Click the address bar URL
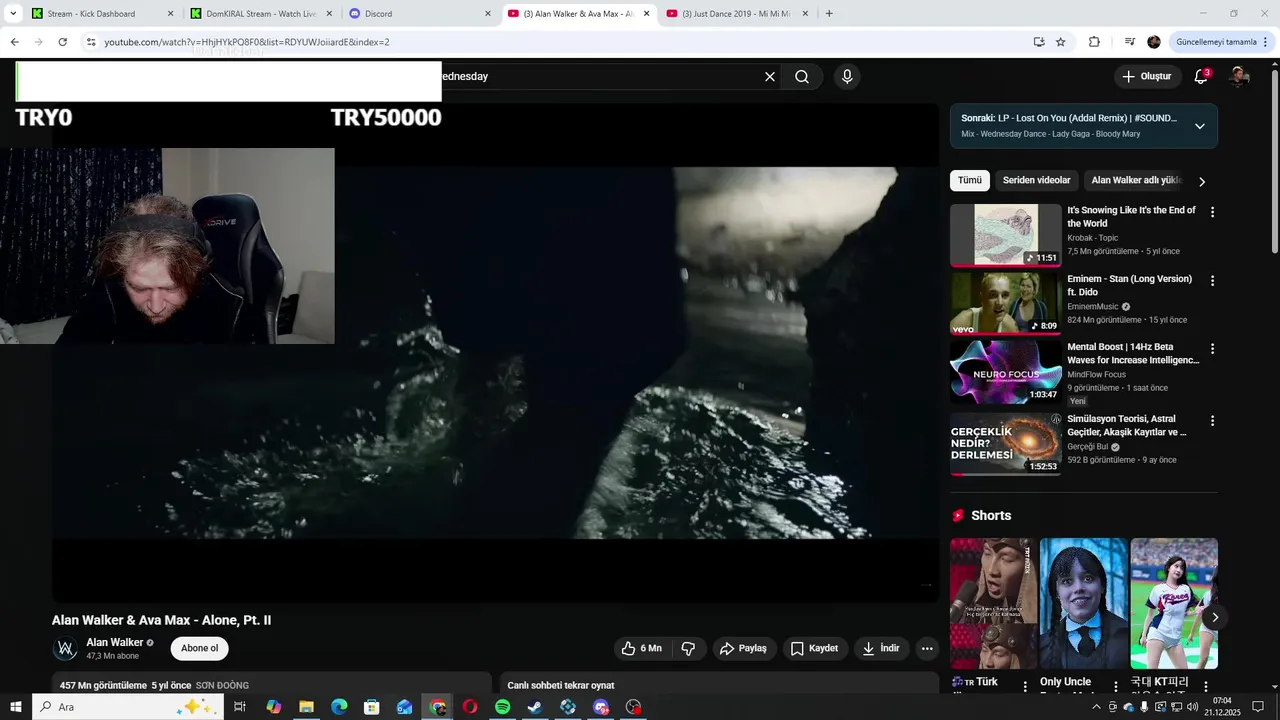 247,42
